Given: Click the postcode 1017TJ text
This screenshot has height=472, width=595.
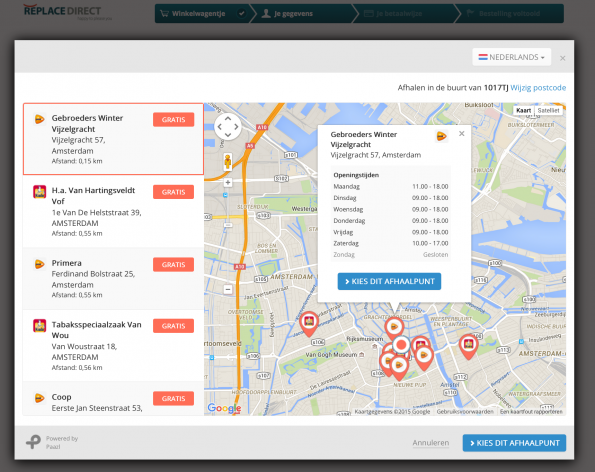Looking at the screenshot, I should (x=496, y=88).
